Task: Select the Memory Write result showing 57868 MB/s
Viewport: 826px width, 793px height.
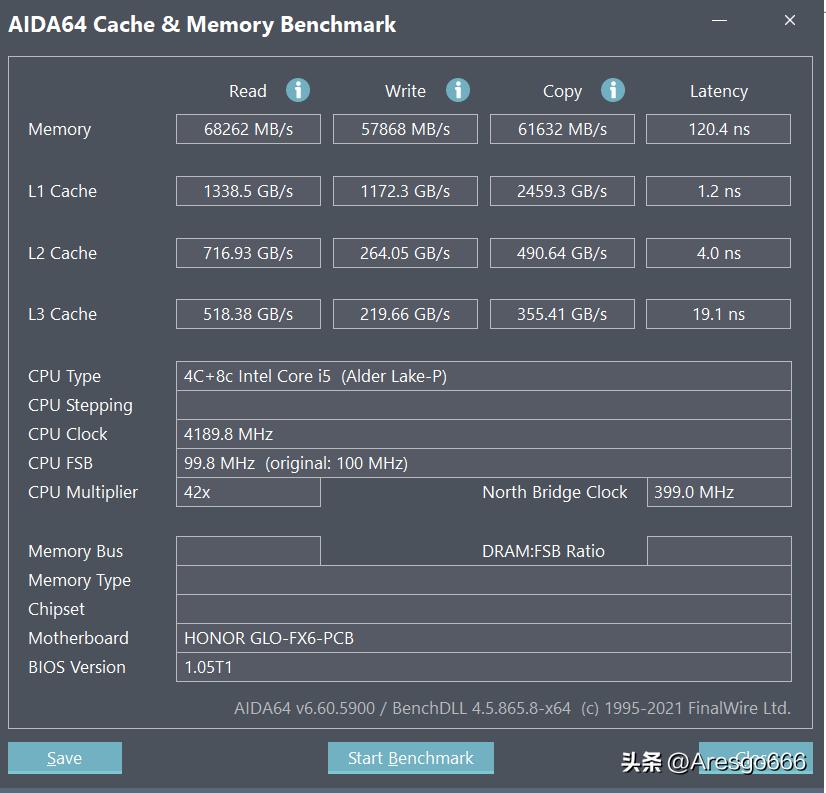Action: [x=404, y=128]
